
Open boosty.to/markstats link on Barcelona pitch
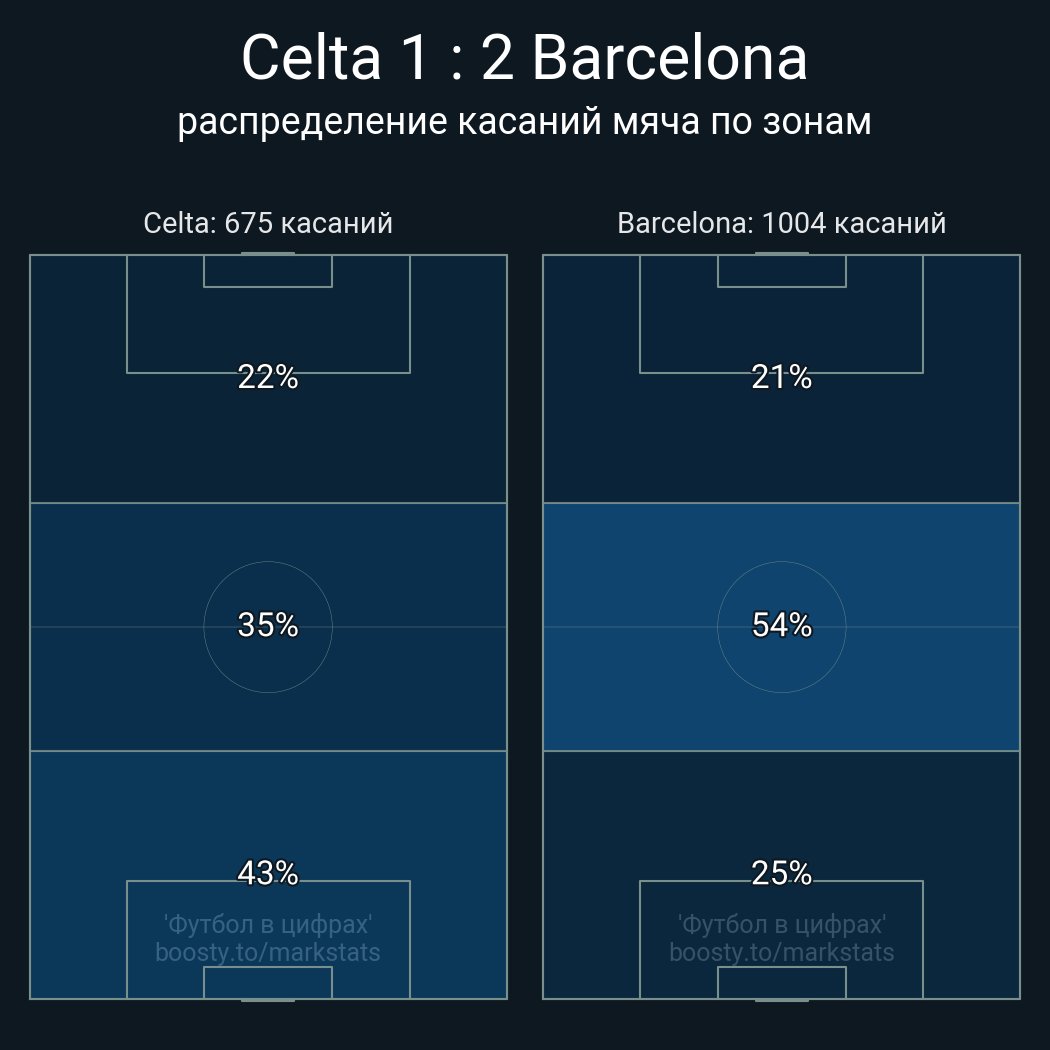point(781,952)
